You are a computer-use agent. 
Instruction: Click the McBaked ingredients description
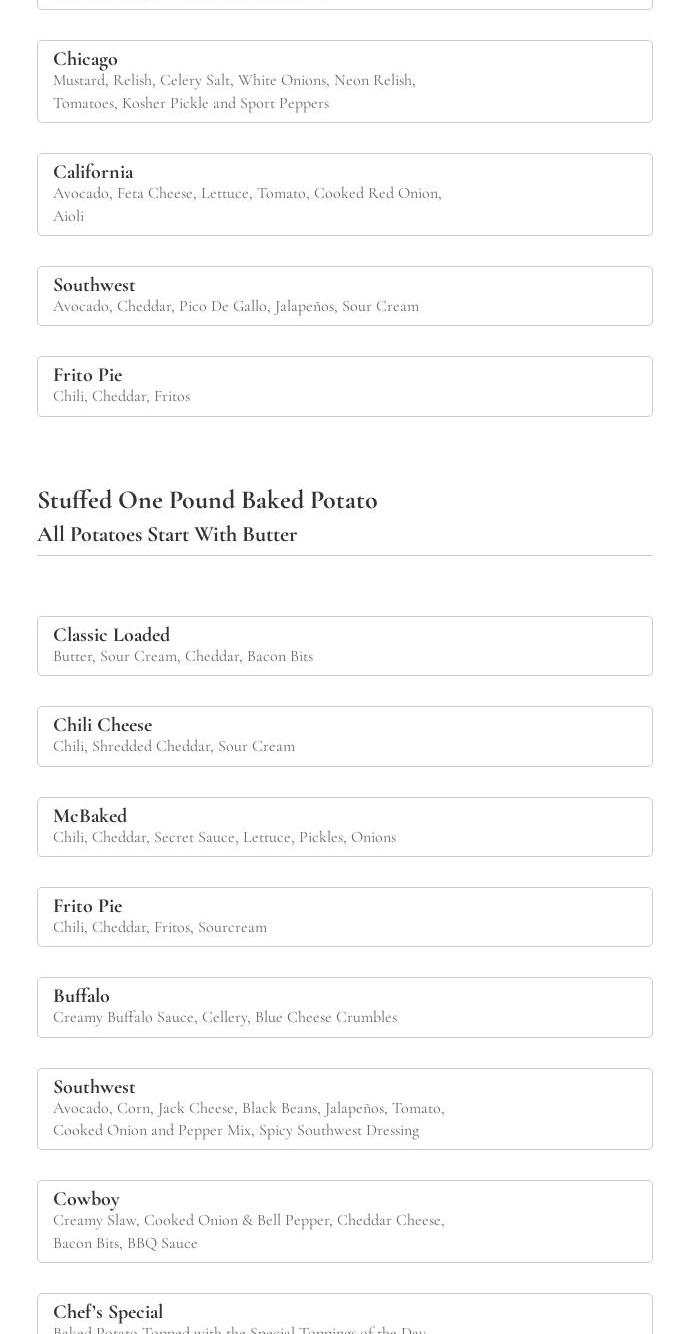224,837
